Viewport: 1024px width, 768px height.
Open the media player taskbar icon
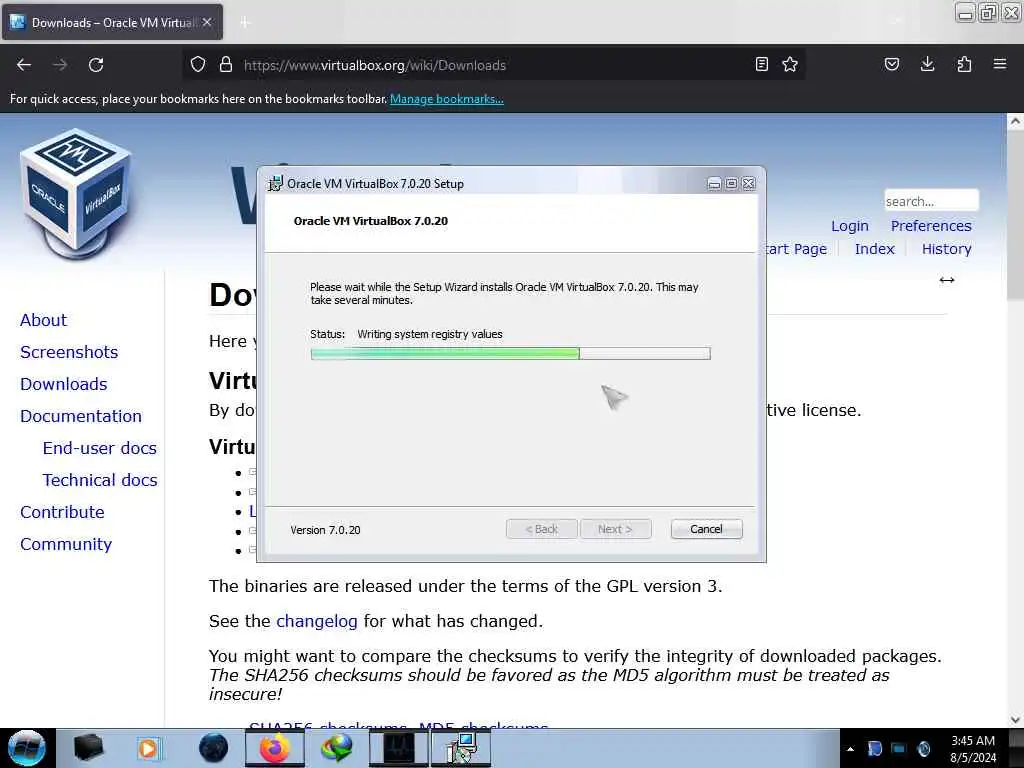tap(148, 748)
